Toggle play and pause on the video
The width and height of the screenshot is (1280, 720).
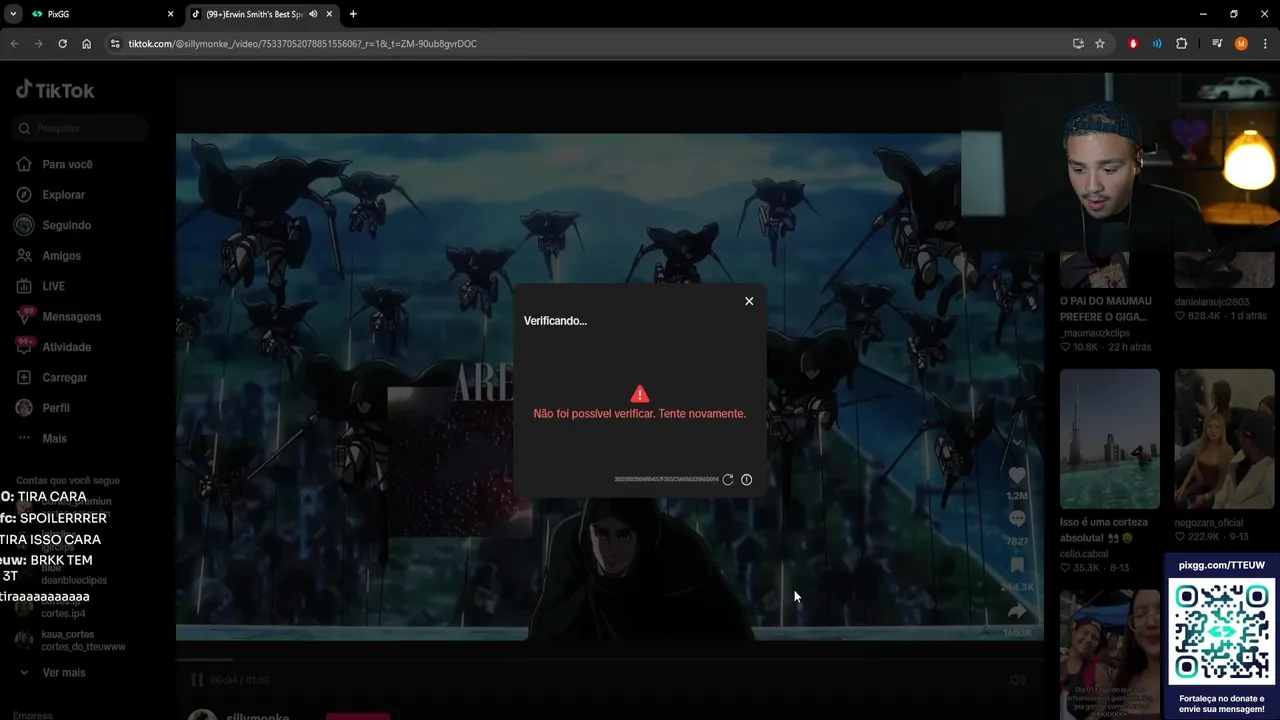tap(197, 680)
